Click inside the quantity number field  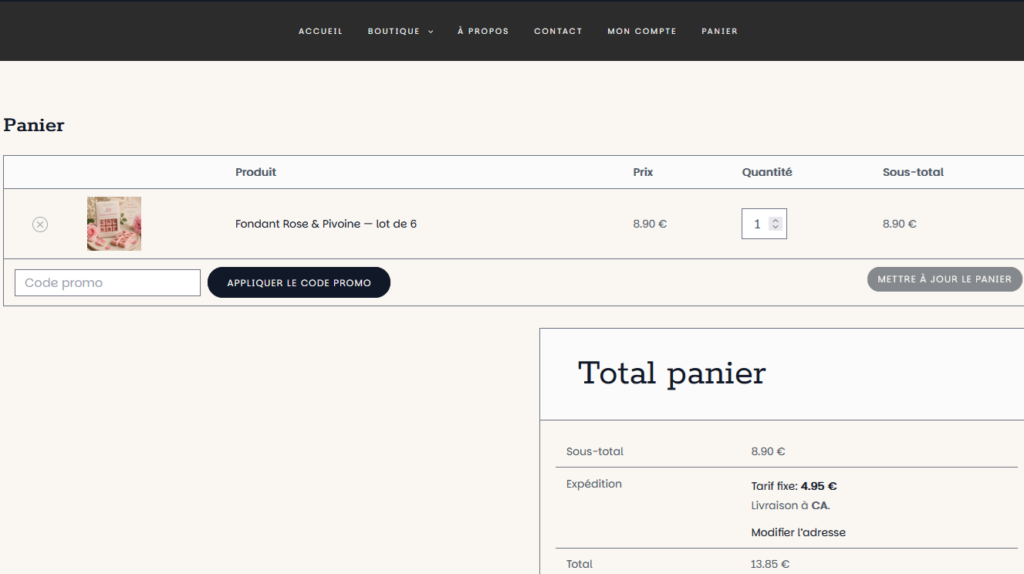point(756,224)
